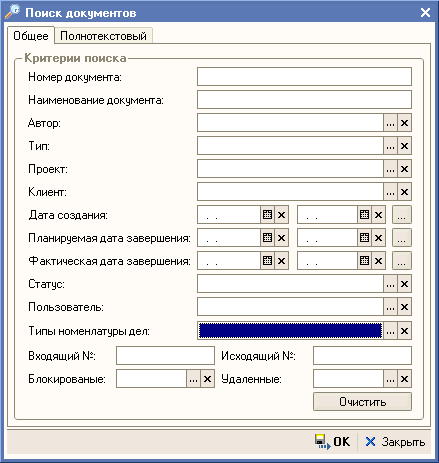Open selection list for Пользователь field

click(x=390, y=307)
